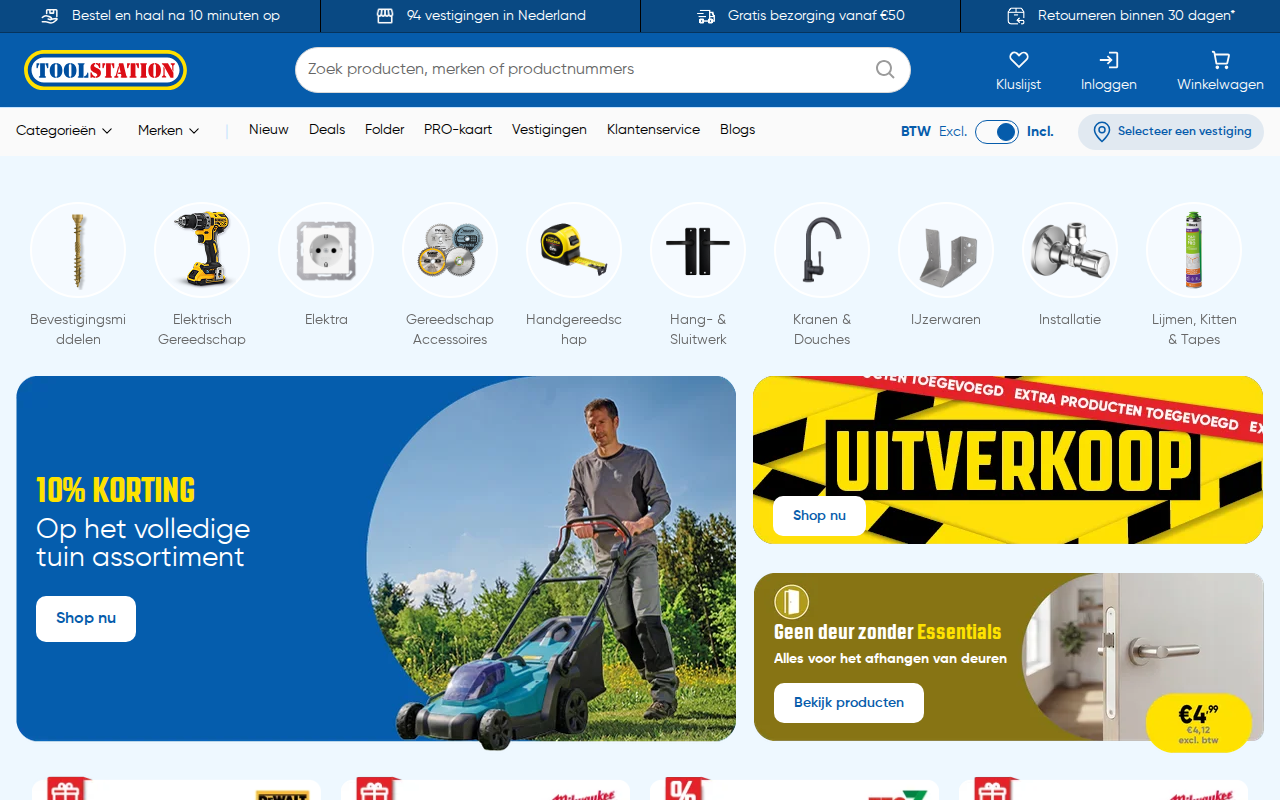Open the Nieuw menu item

tap(269, 130)
